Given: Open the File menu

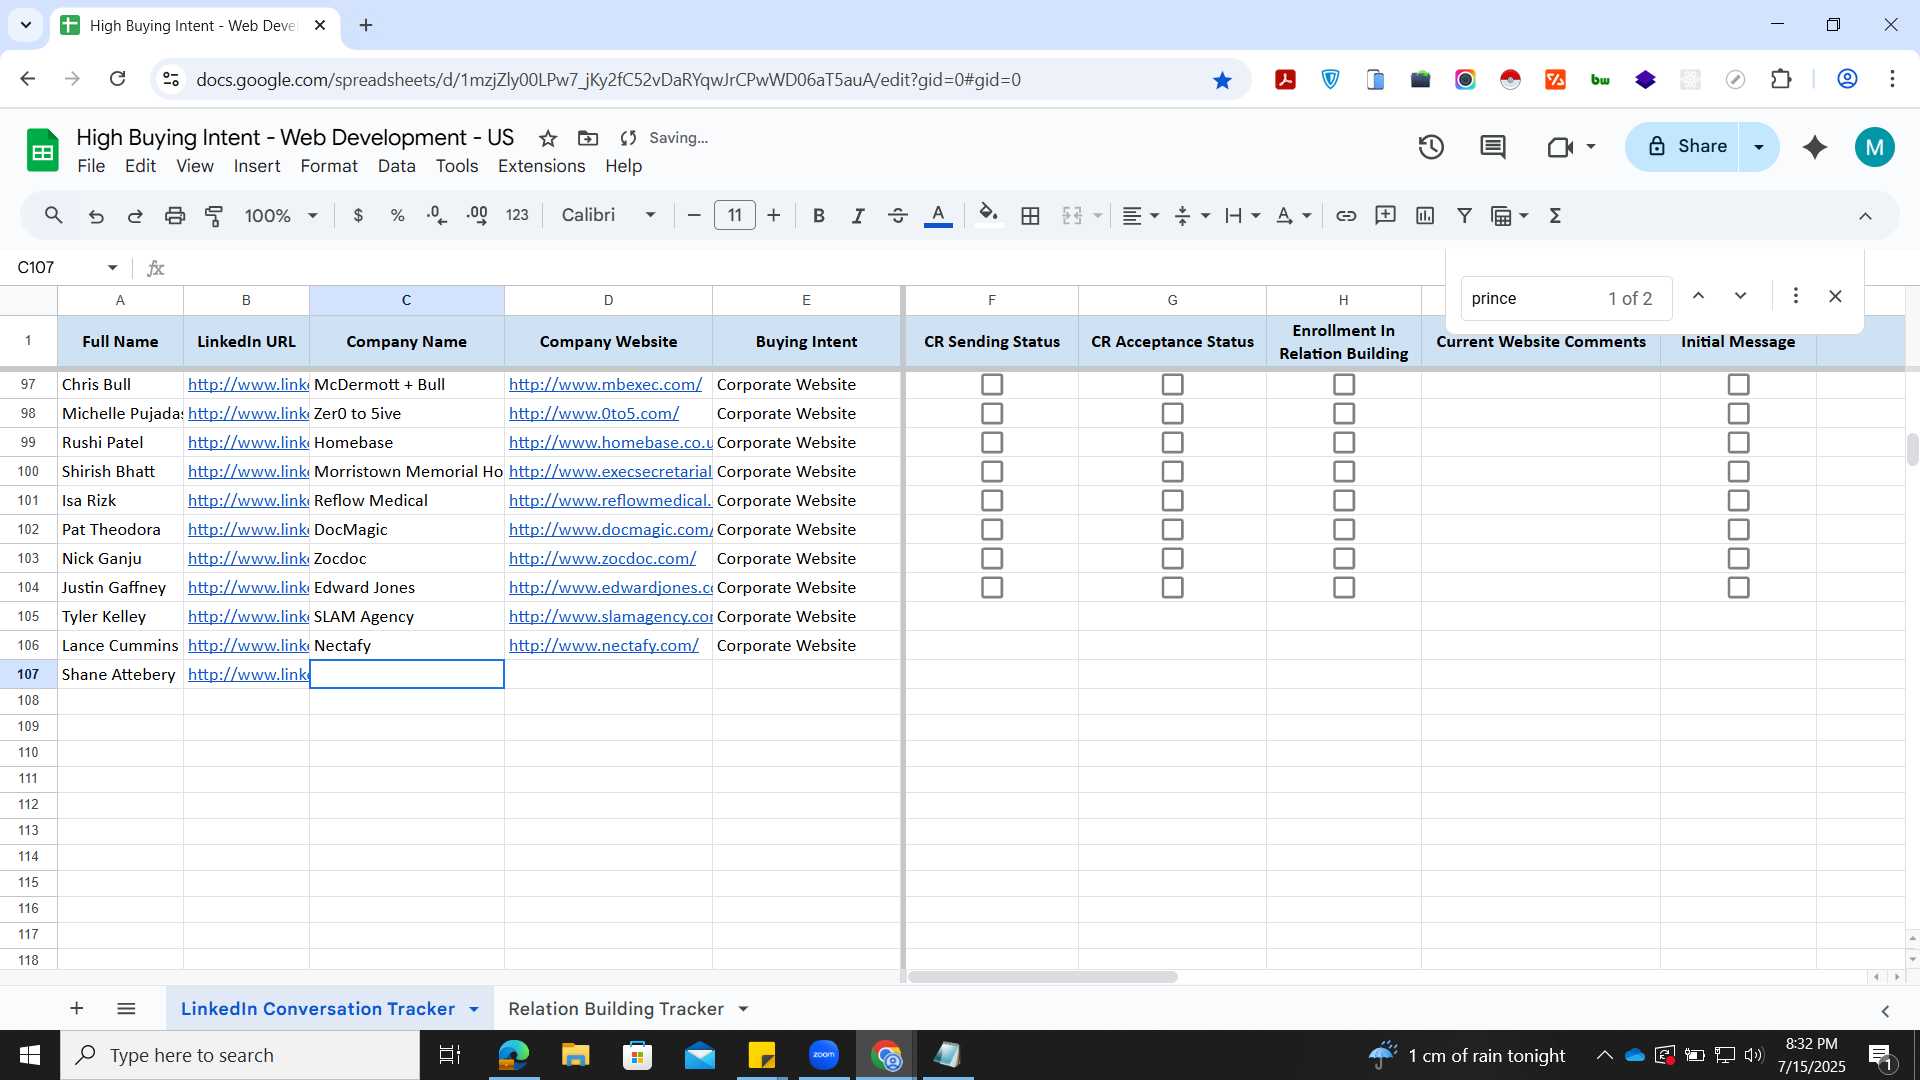Looking at the screenshot, I should pyautogui.click(x=91, y=166).
